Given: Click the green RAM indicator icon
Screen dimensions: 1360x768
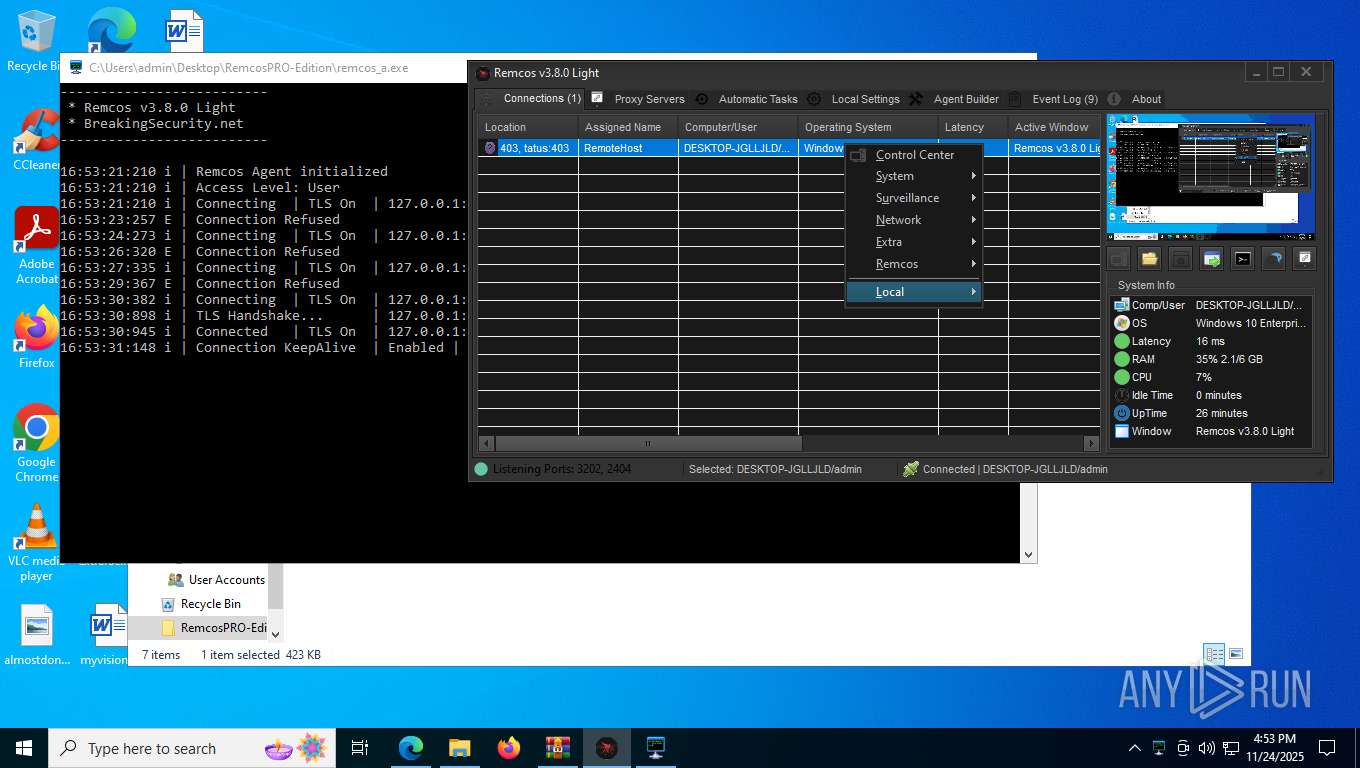Looking at the screenshot, I should (1122, 359).
